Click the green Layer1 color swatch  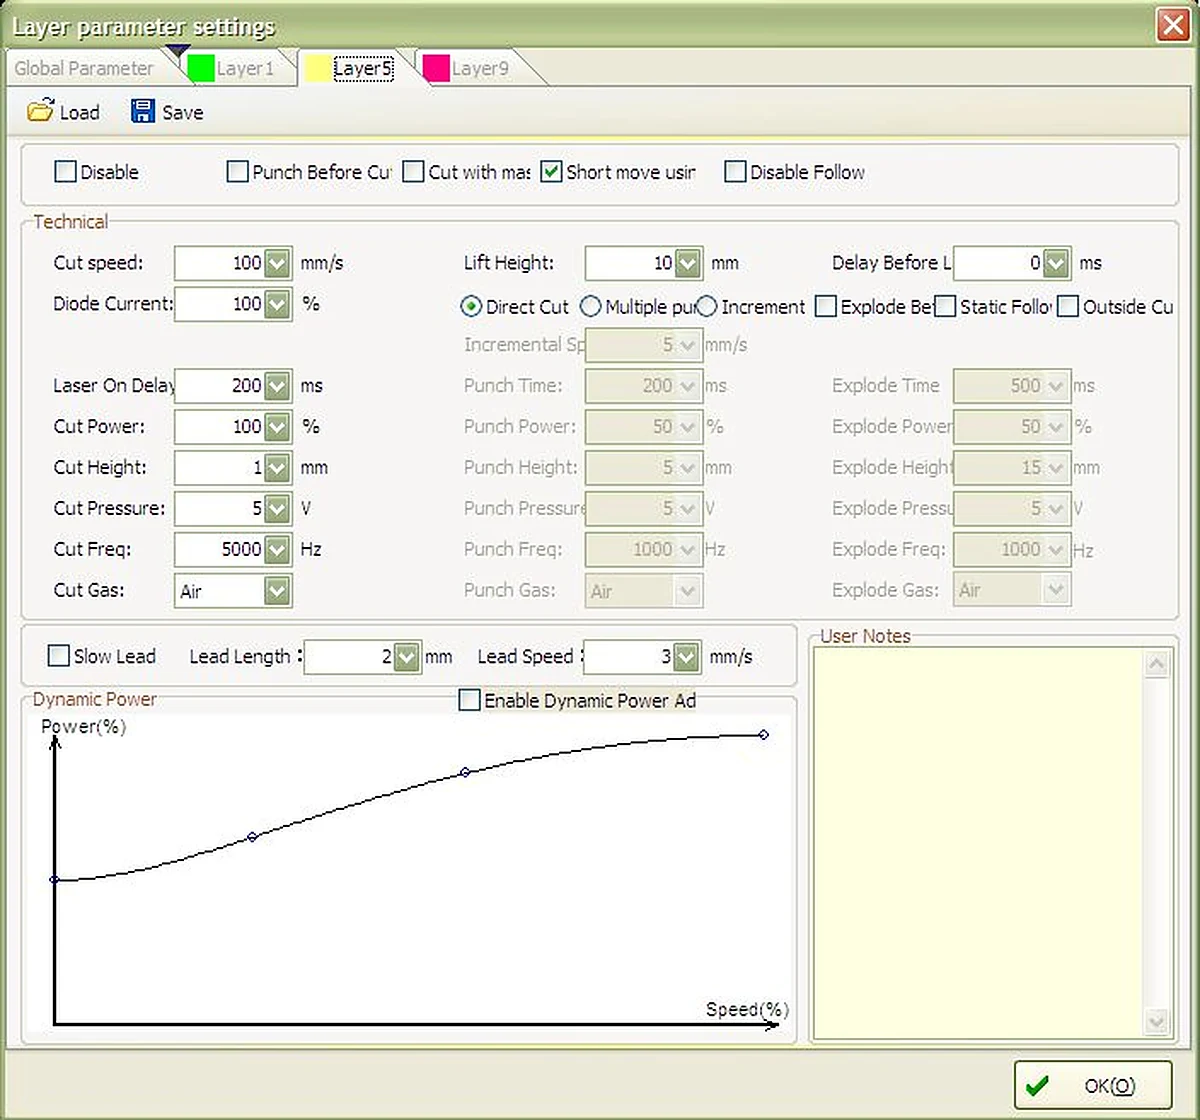click(201, 68)
